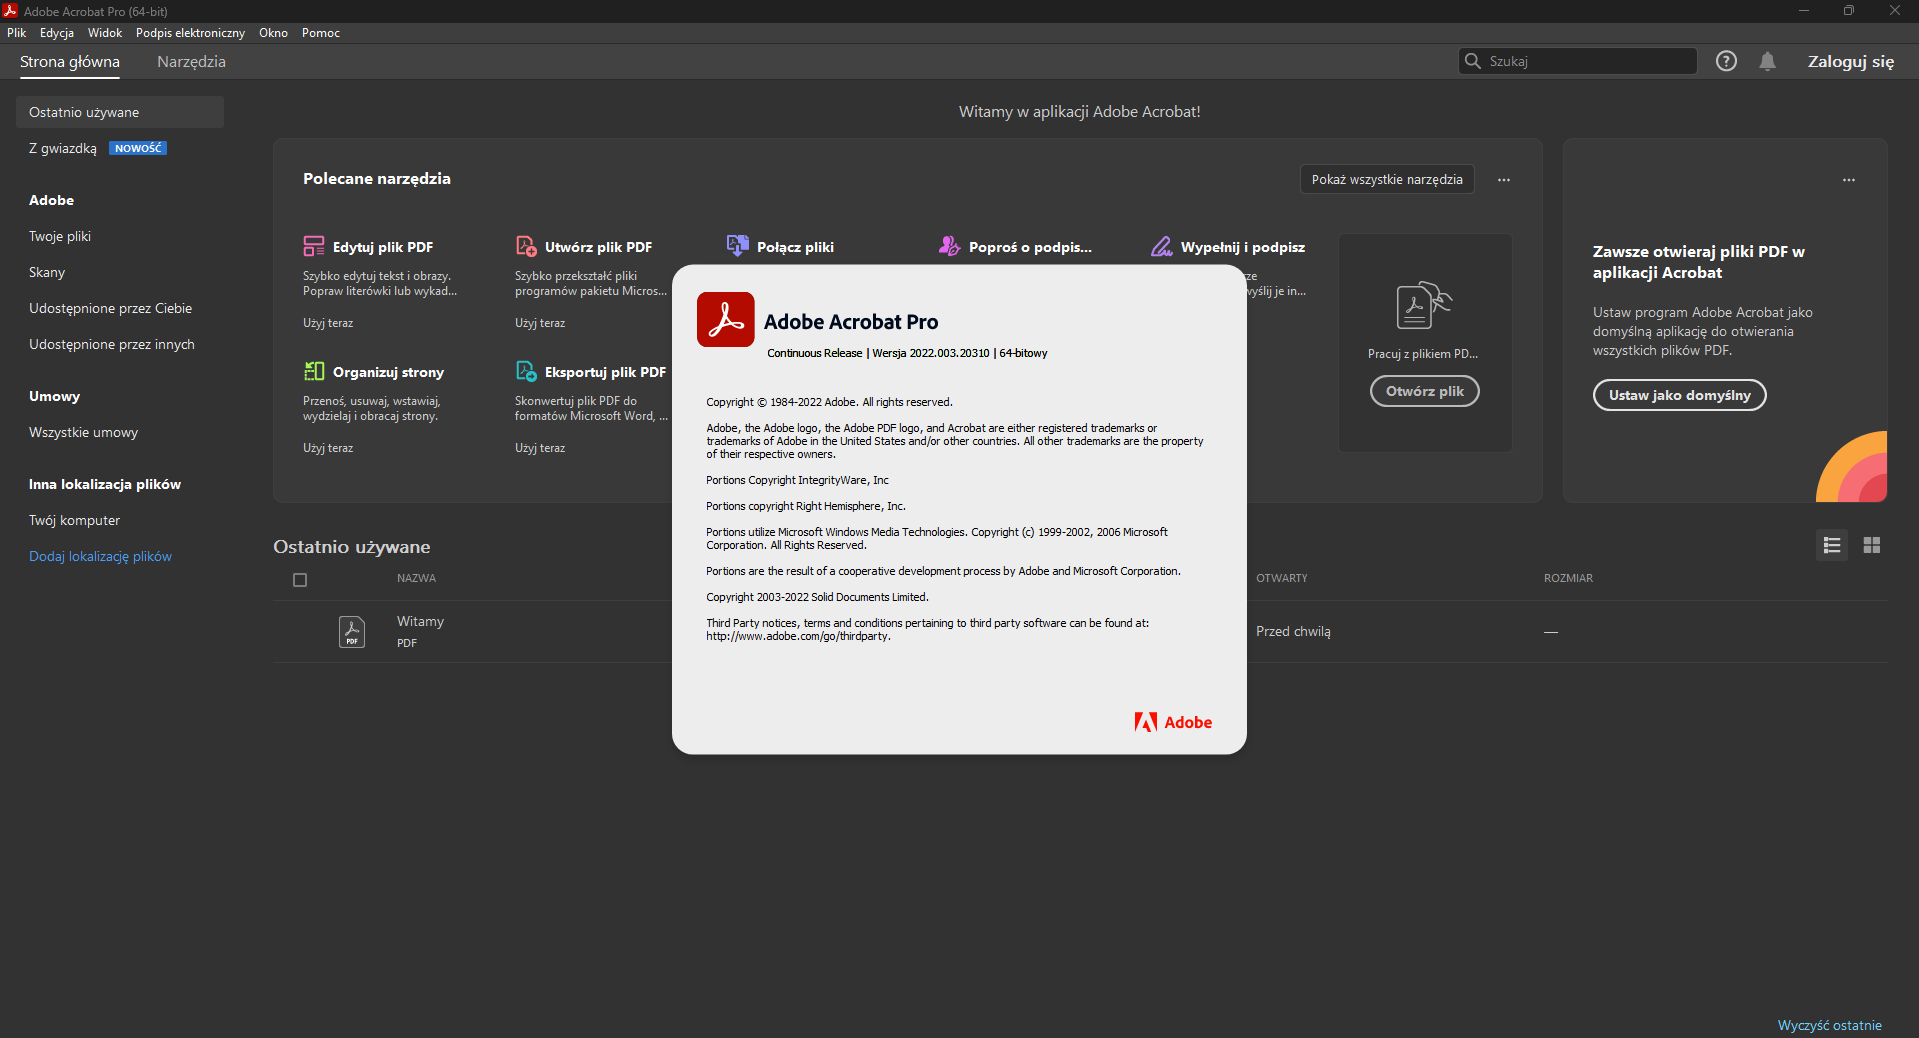Toggle the select-all files checkbox

click(x=300, y=580)
